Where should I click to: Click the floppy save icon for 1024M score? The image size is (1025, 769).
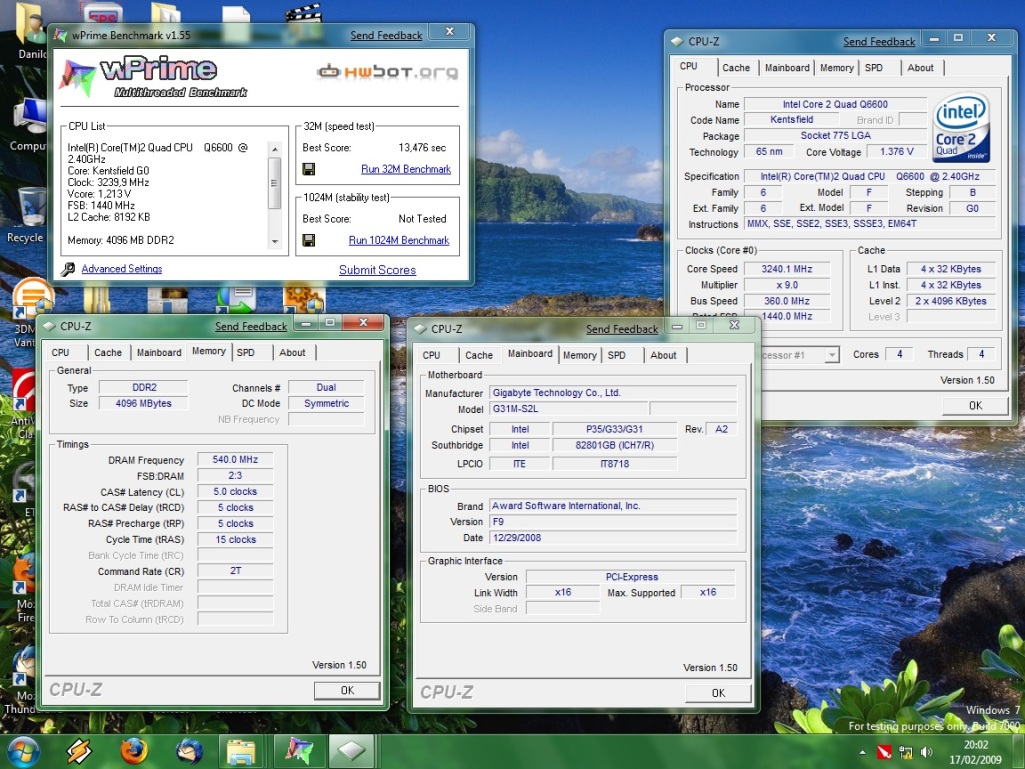(309, 240)
